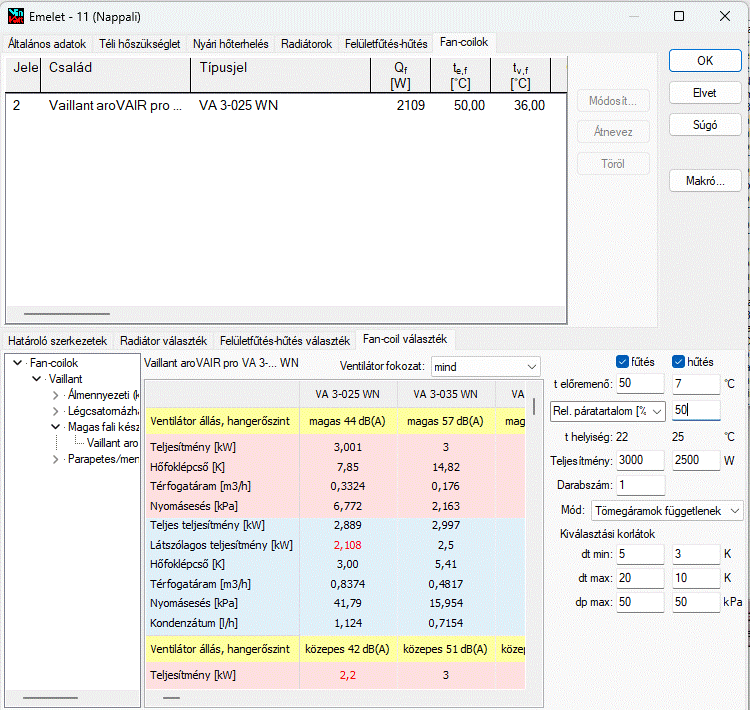Open the Határoló szerkezetek tab
The image size is (750, 710).
coord(57,341)
